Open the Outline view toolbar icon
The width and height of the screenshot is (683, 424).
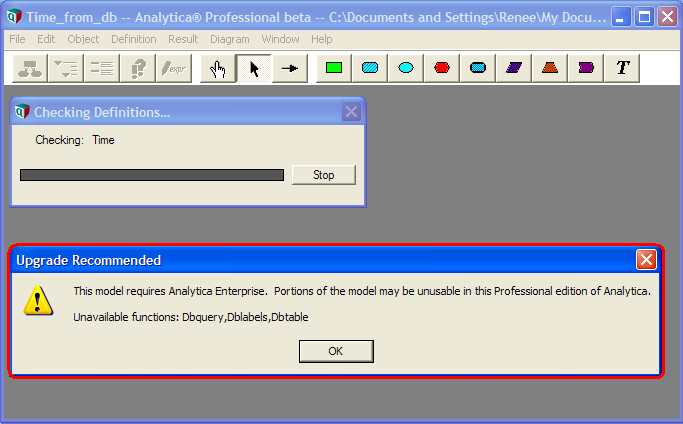click(x=66, y=68)
